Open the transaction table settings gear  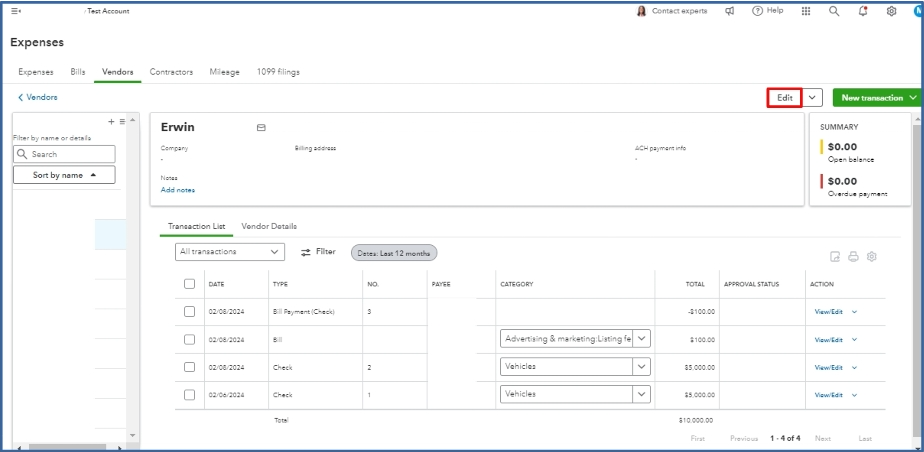click(x=872, y=257)
